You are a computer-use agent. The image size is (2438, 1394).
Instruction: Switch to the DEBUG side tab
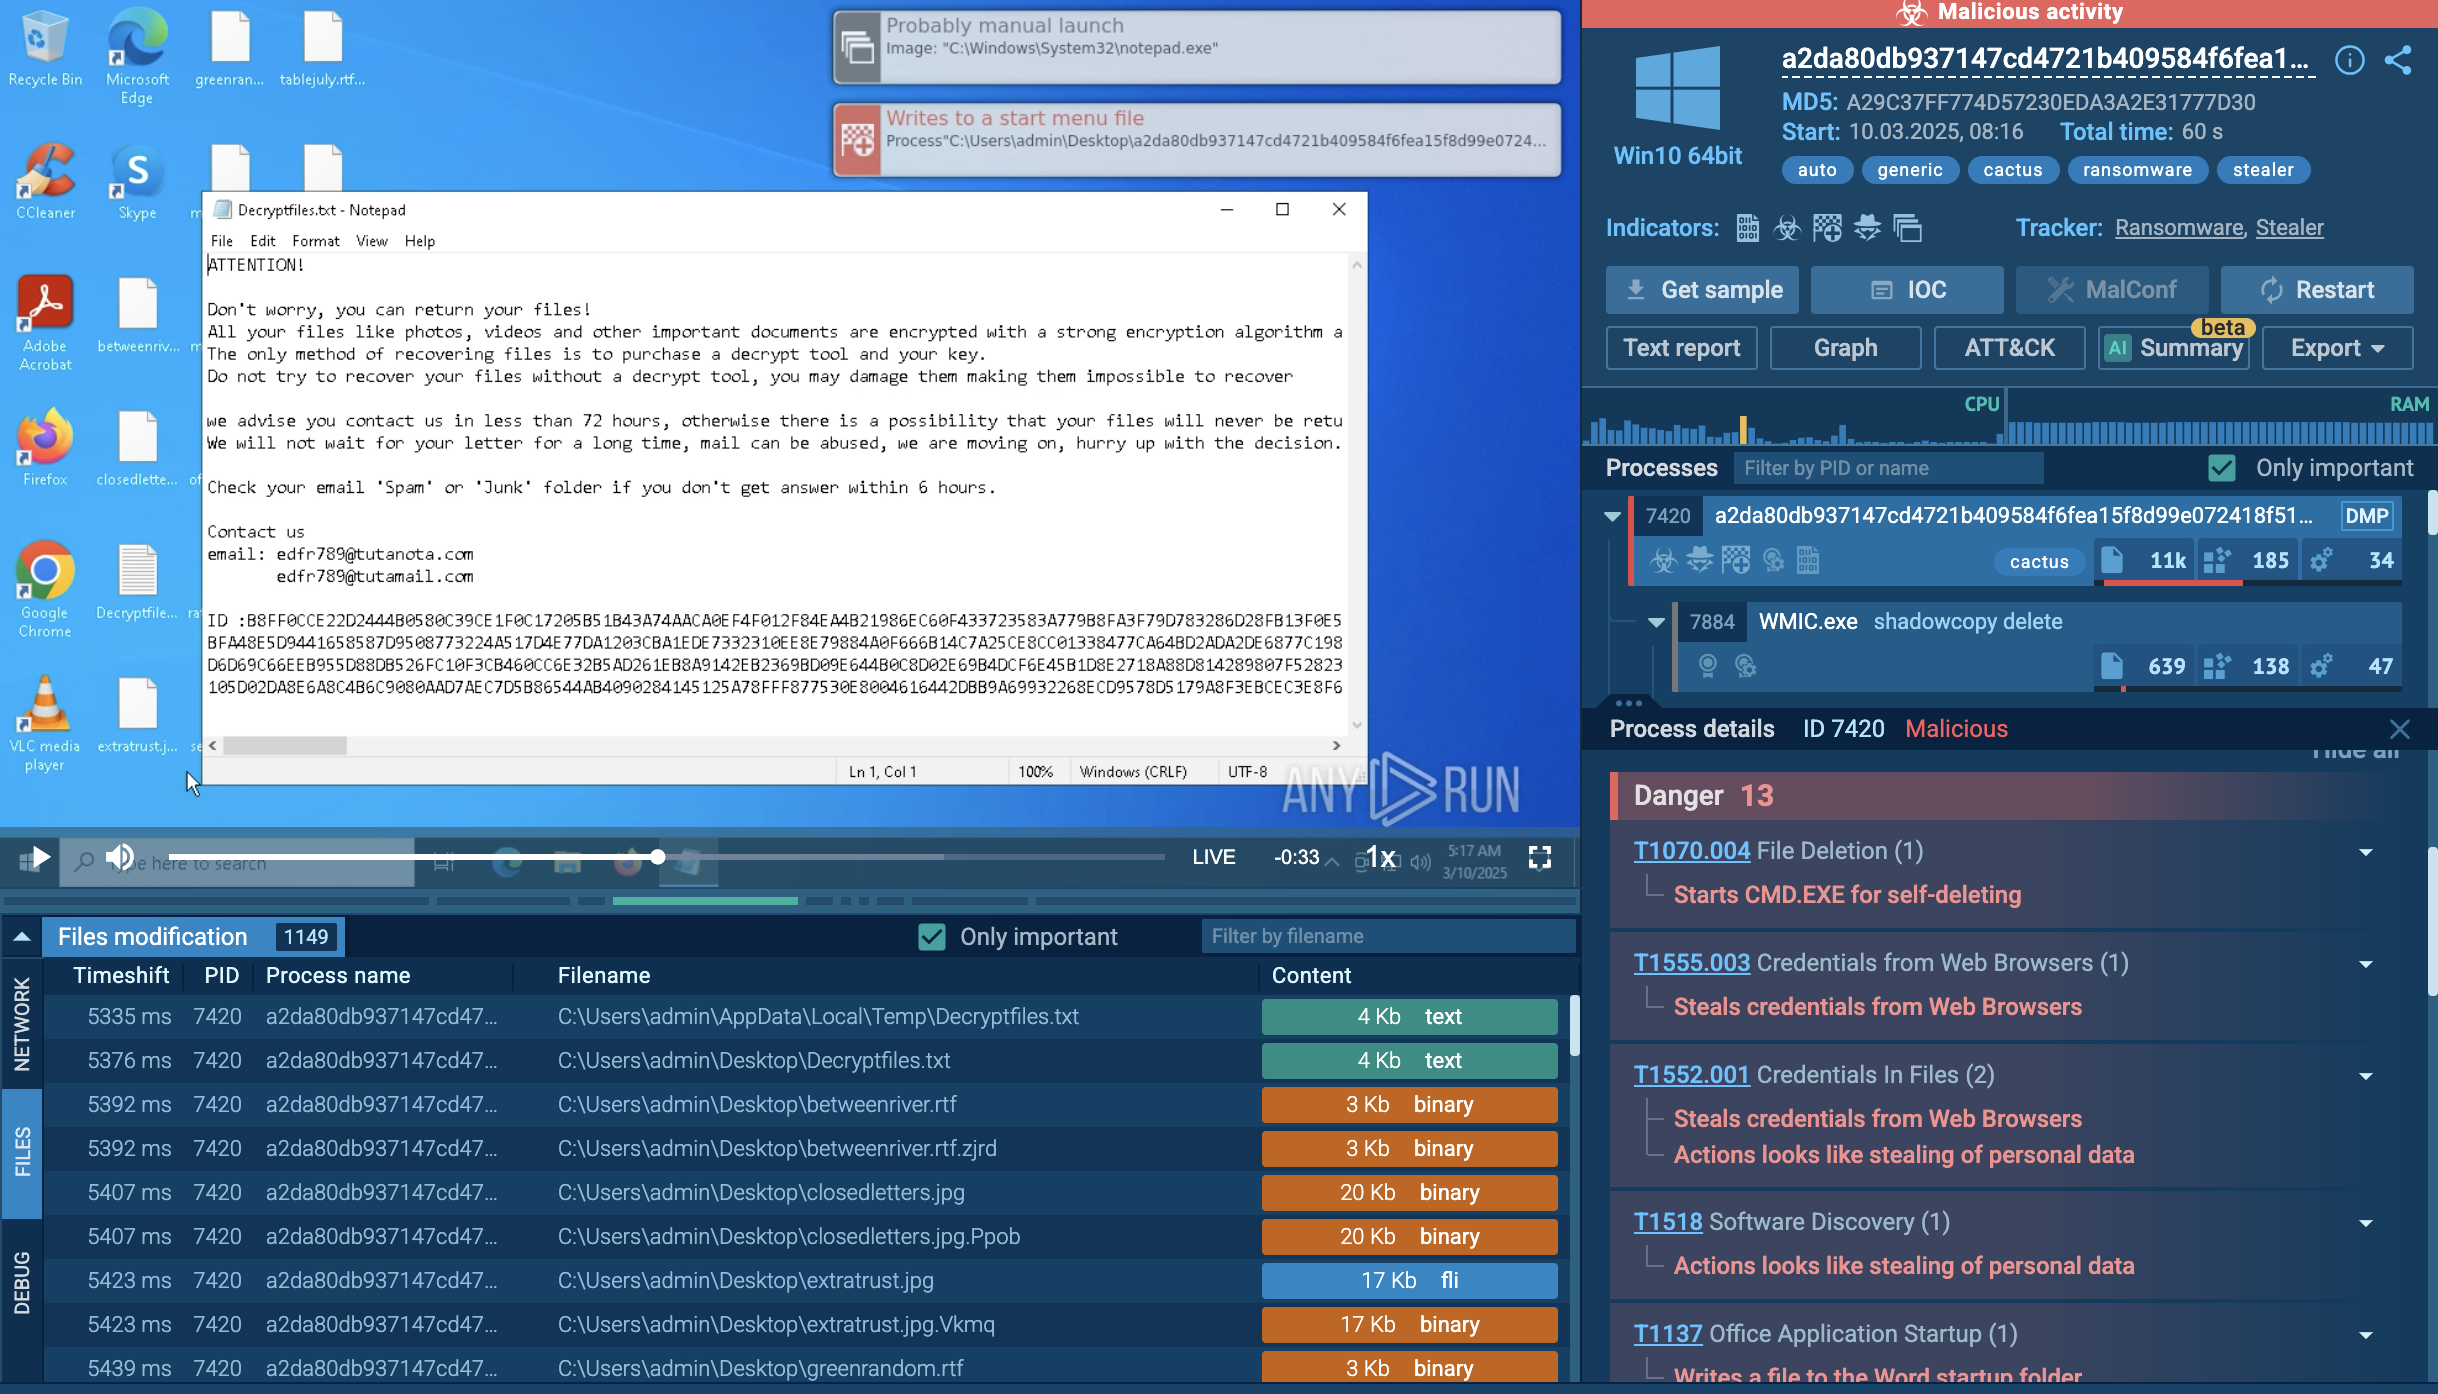coord(22,1282)
